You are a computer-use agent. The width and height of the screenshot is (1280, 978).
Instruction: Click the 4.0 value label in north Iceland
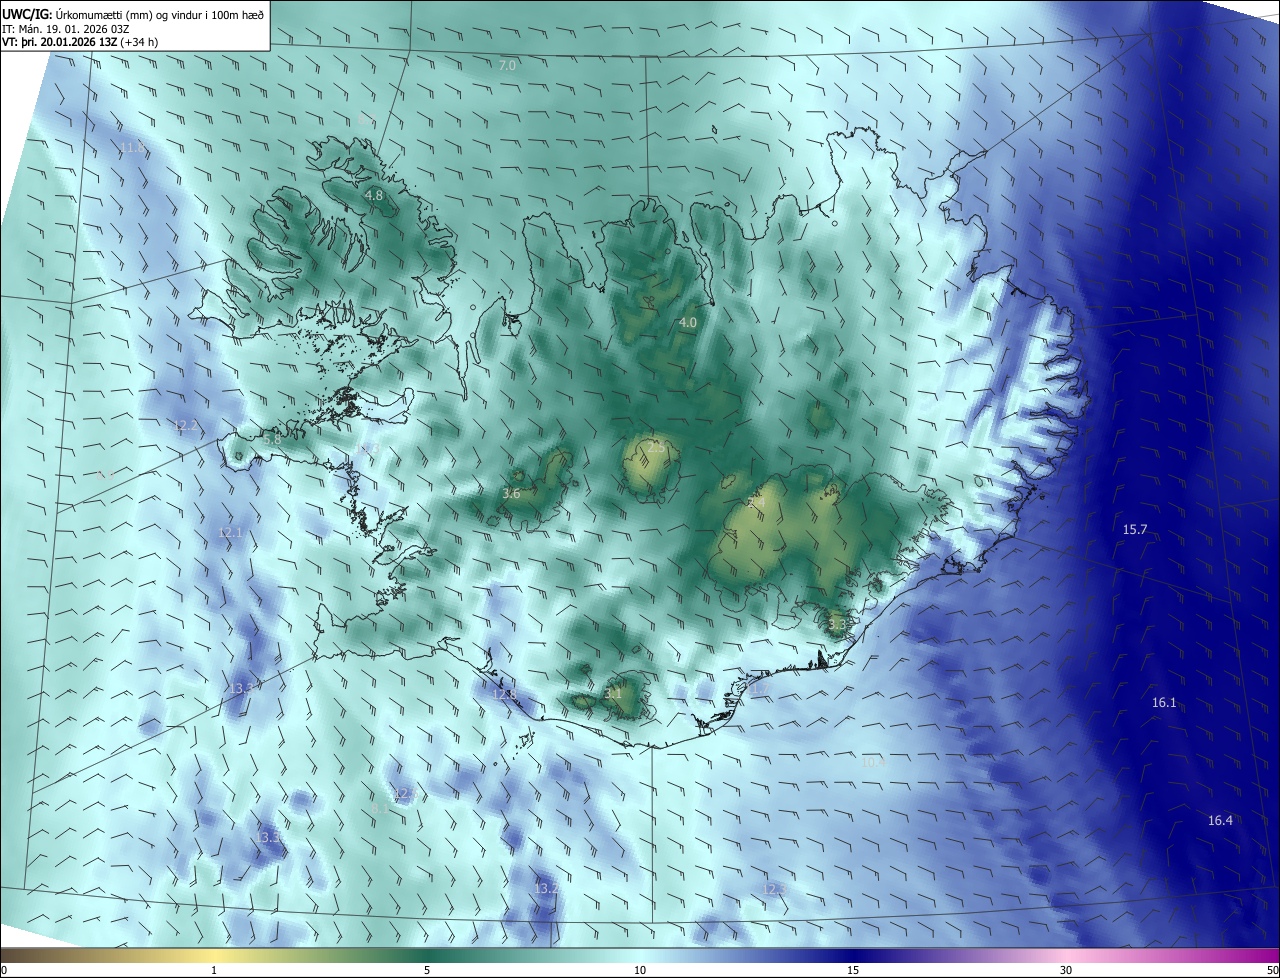point(688,323)
